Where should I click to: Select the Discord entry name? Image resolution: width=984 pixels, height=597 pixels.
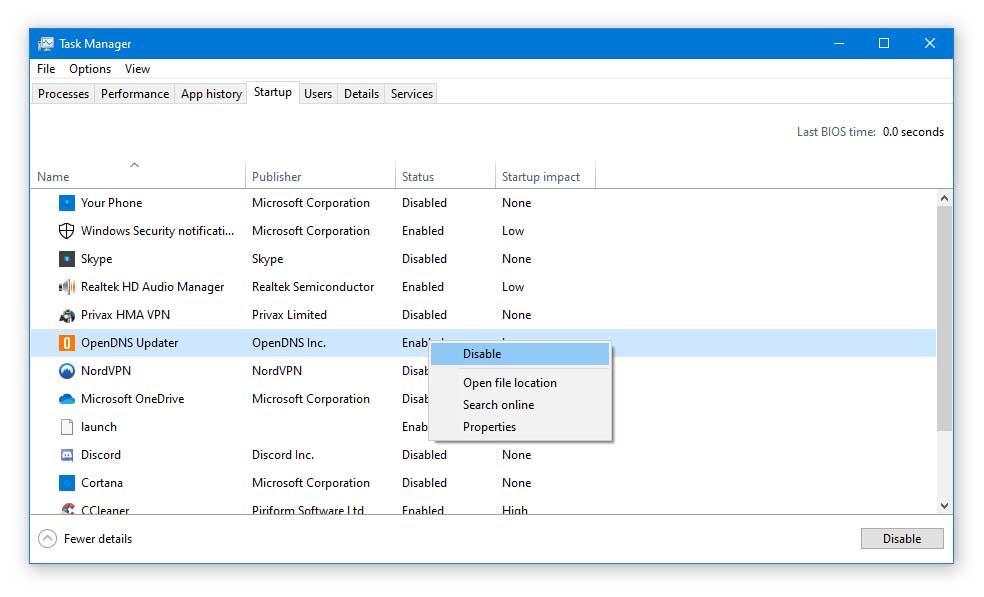click(100, 455)
